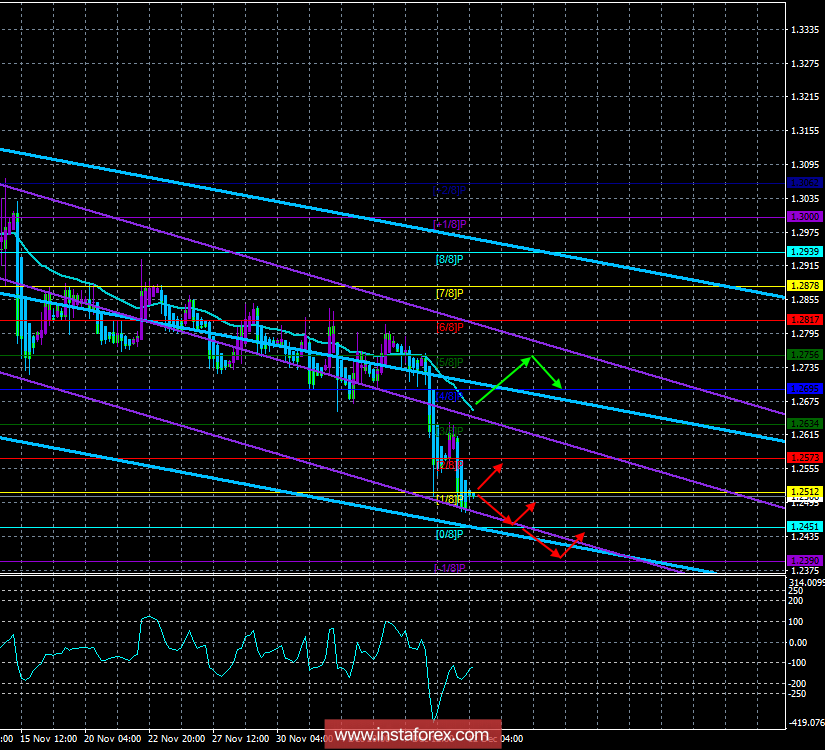Image resolution: width=825 pixels, height=750 pixels.
Task: Select the 1.2695 blue price label
Action: point(805,389)
